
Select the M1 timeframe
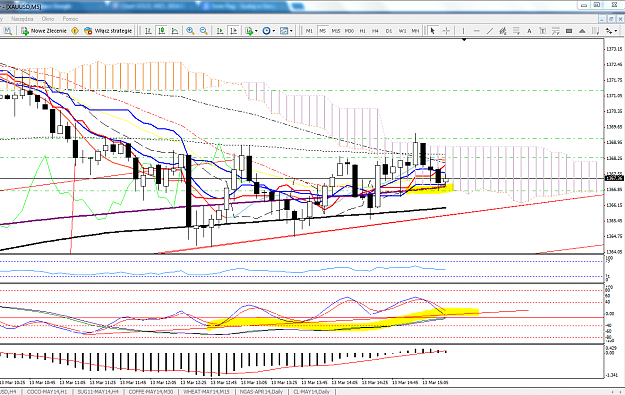pos(309,31)
